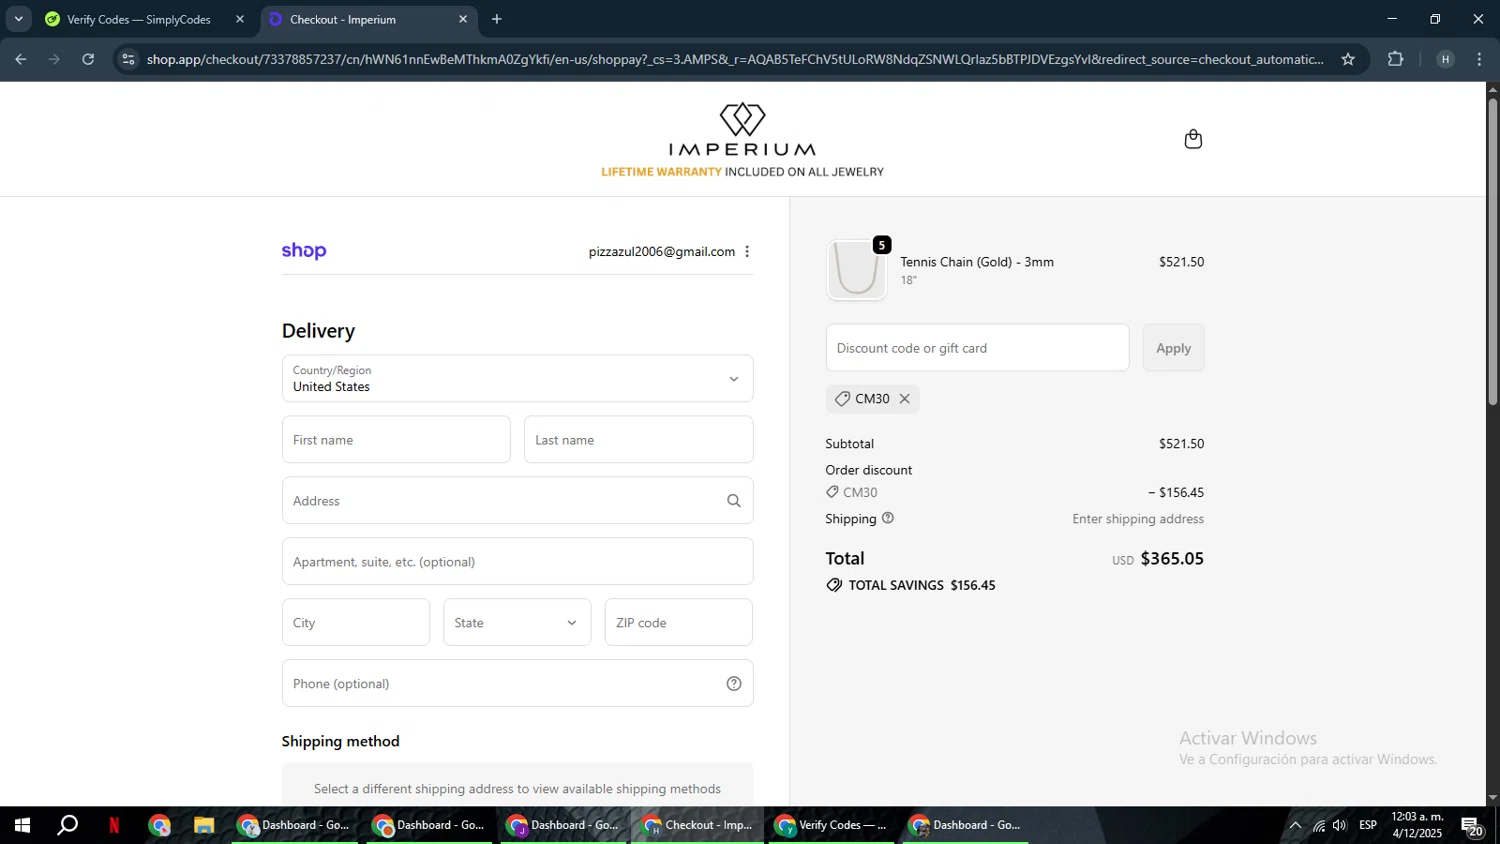Open the shopping bag cart icon
This screenshot has width=1500, height=844.
pos(1192,139)
